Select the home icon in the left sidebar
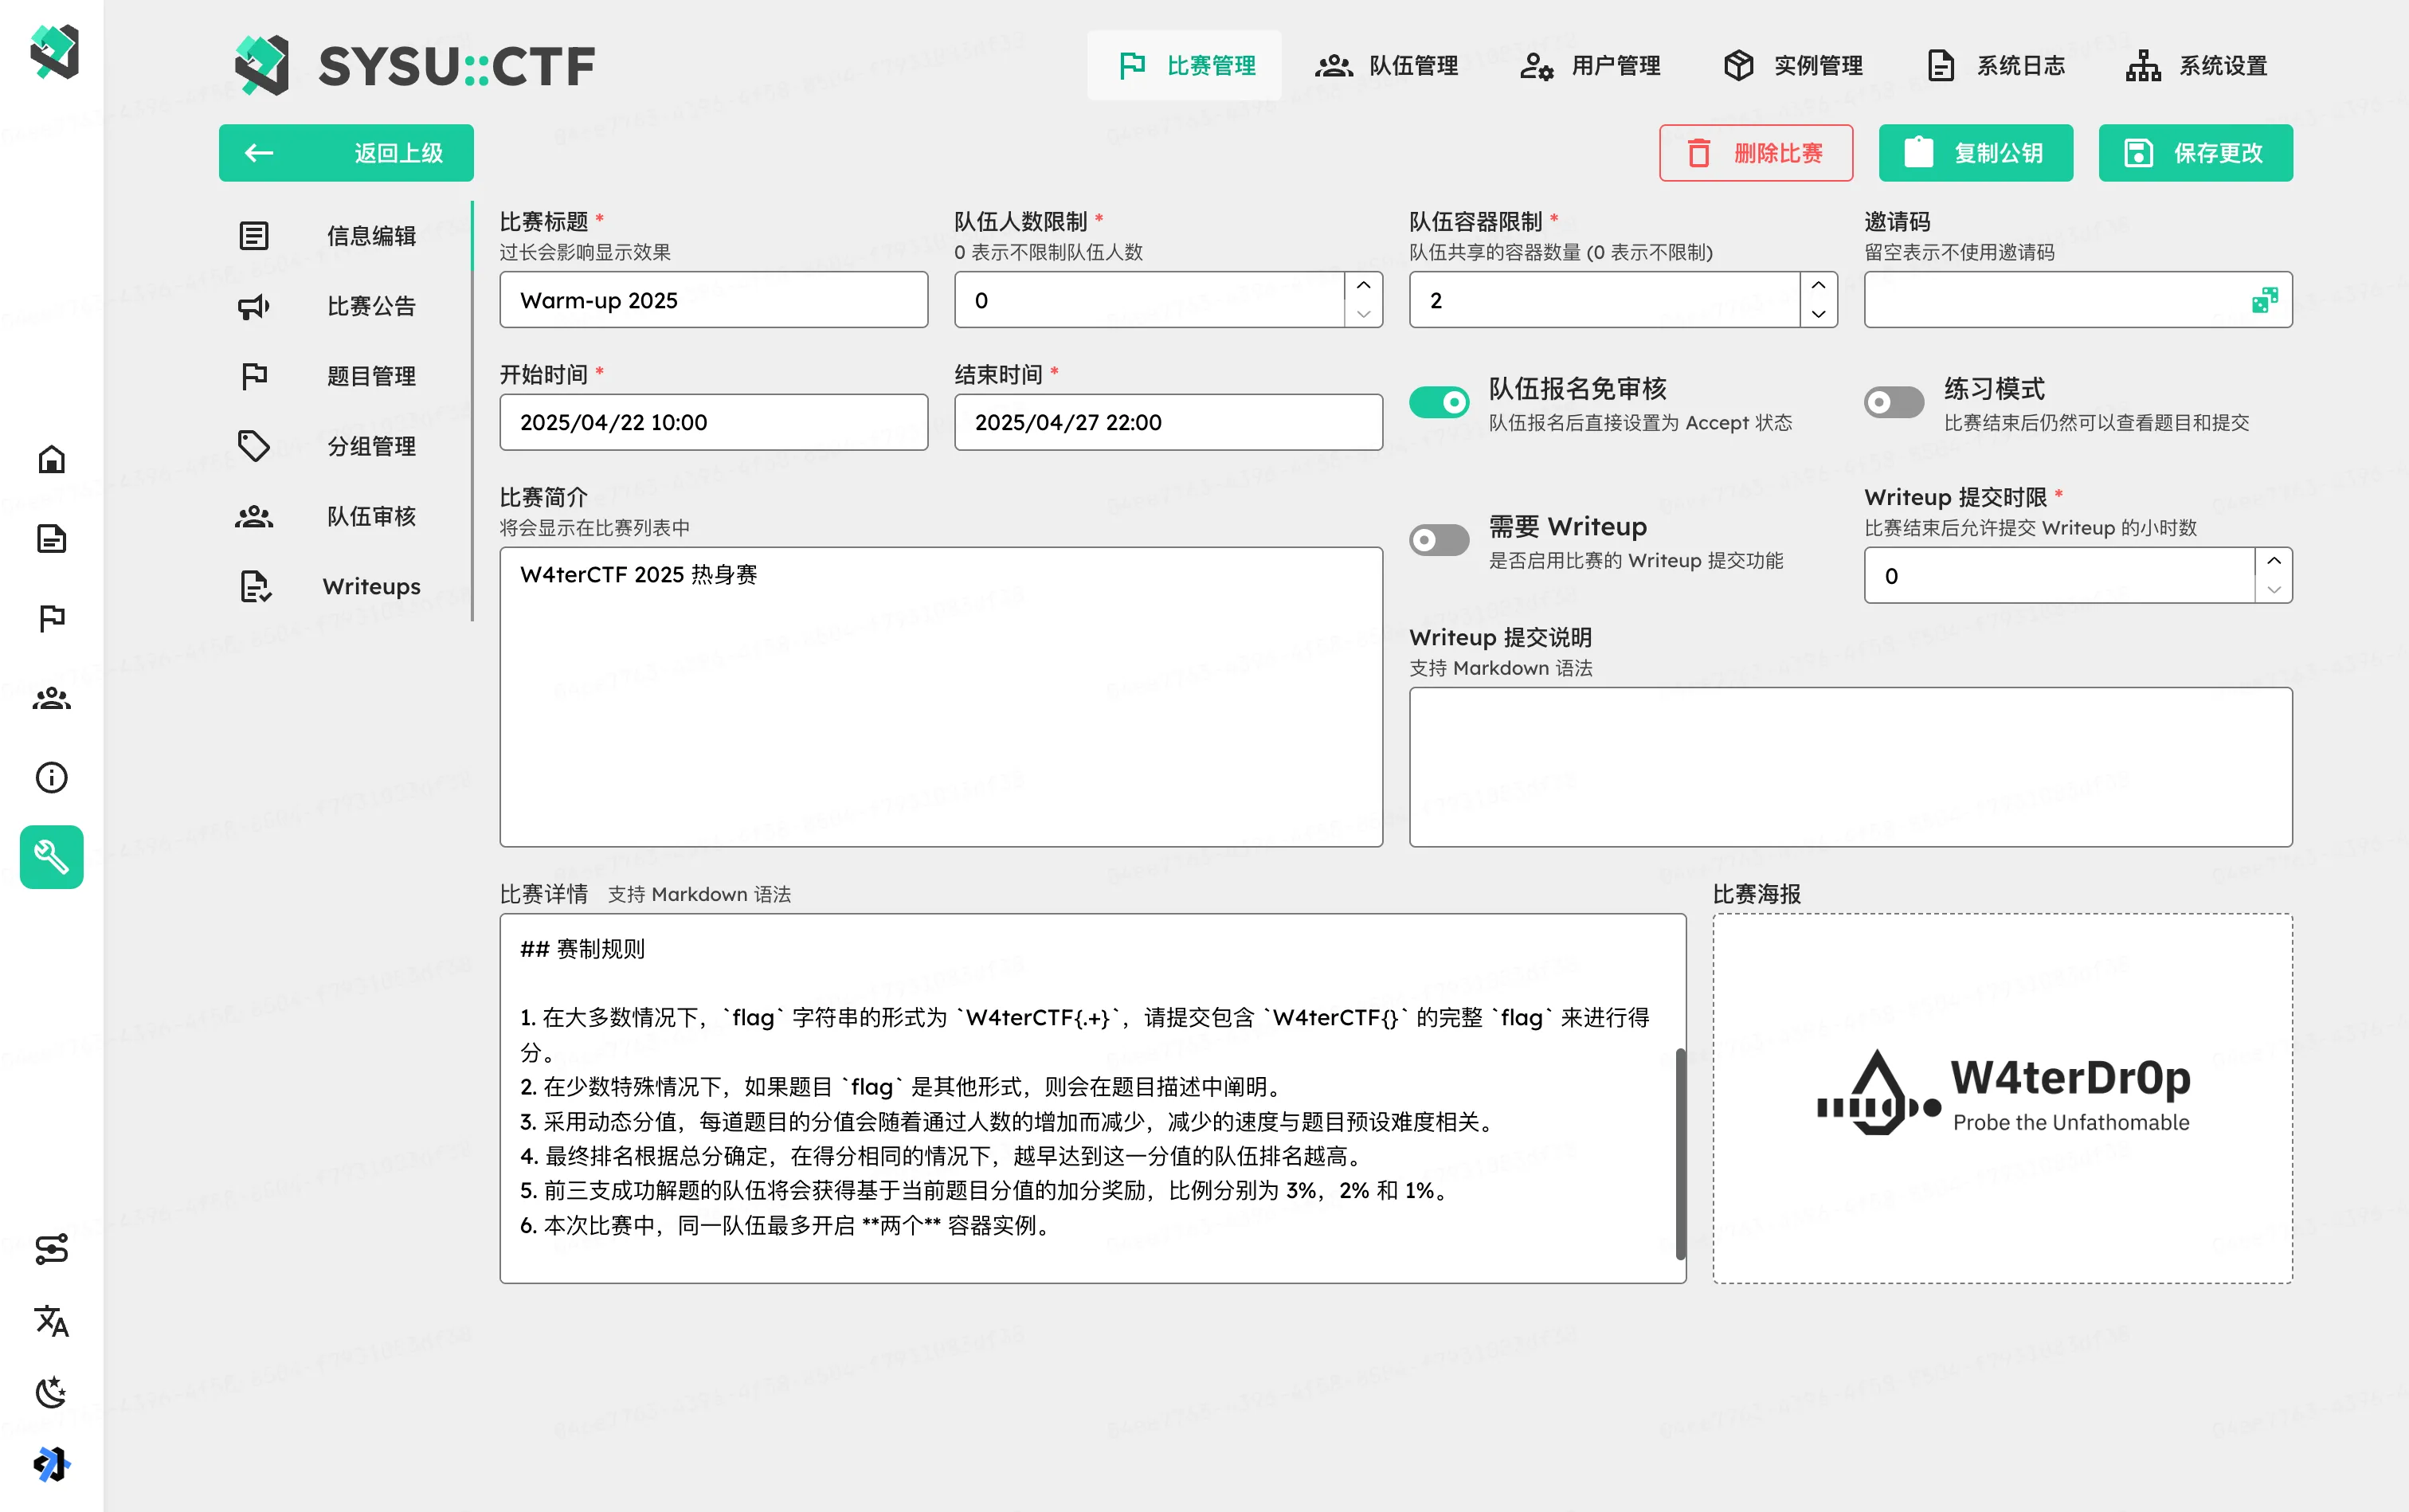 [51, 459]
